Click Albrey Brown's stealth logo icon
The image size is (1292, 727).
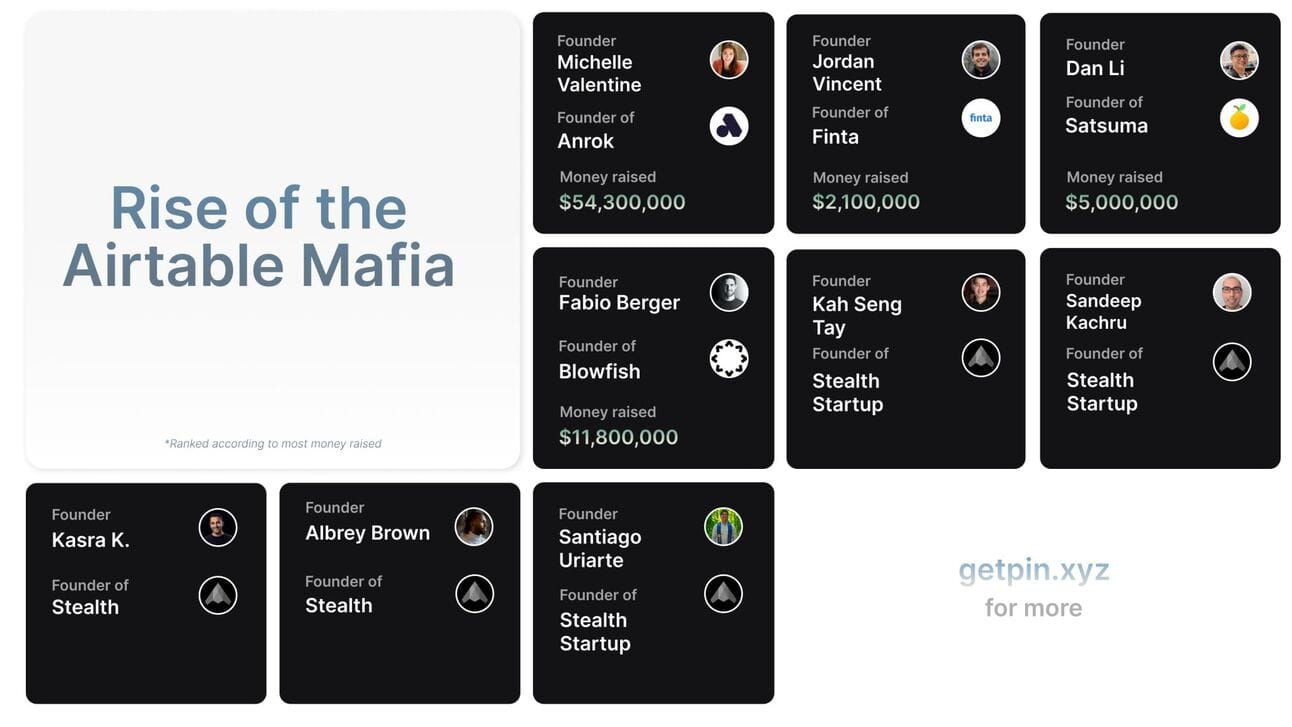[x=475, y=594]
